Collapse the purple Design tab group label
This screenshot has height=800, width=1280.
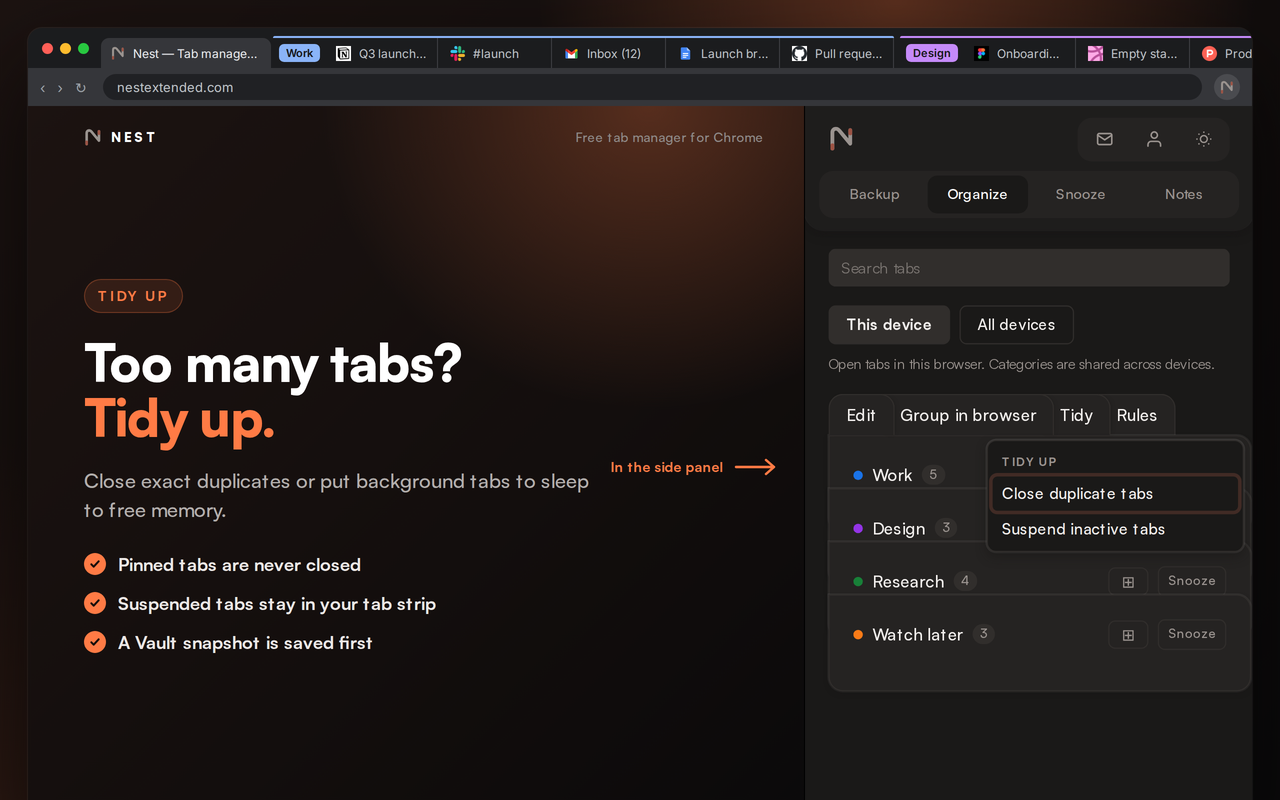point(931,53)
